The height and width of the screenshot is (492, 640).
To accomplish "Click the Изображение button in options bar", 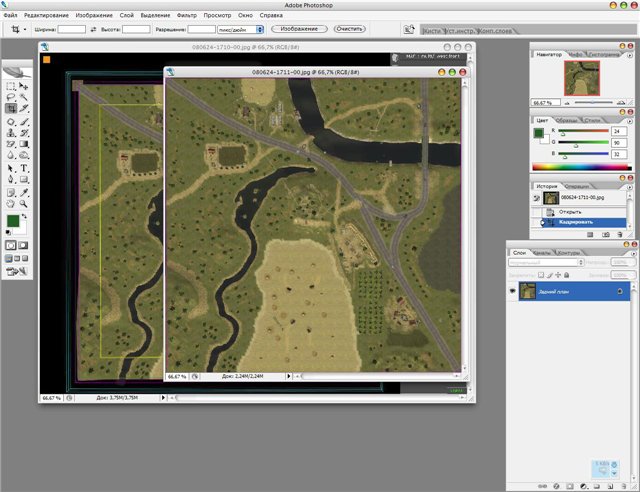I will (x=299, y=29).
